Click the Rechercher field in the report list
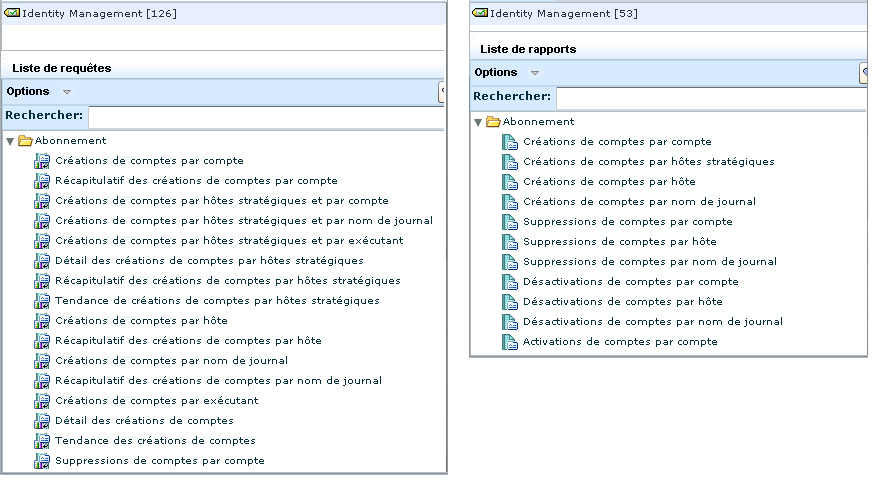This screenshot has height=487, width=879. point(706,97)
